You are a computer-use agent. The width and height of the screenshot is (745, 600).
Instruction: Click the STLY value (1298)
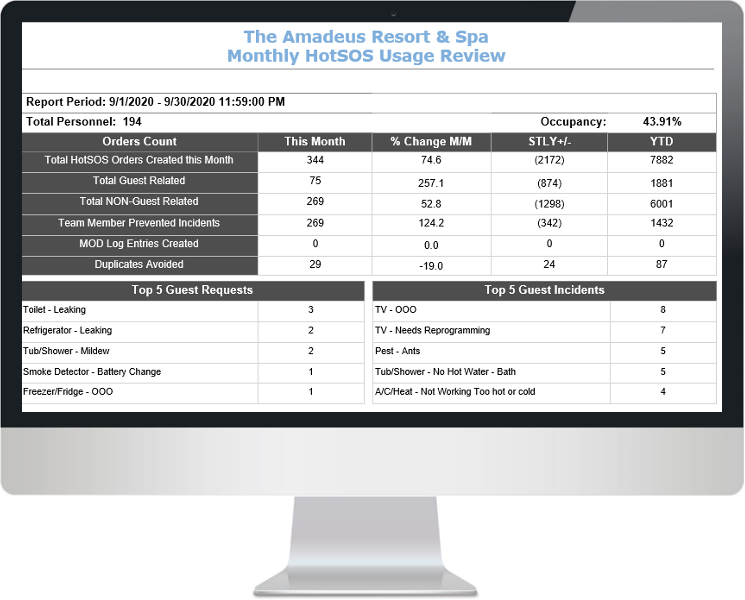pyautogui.click(x=549, y=204)
